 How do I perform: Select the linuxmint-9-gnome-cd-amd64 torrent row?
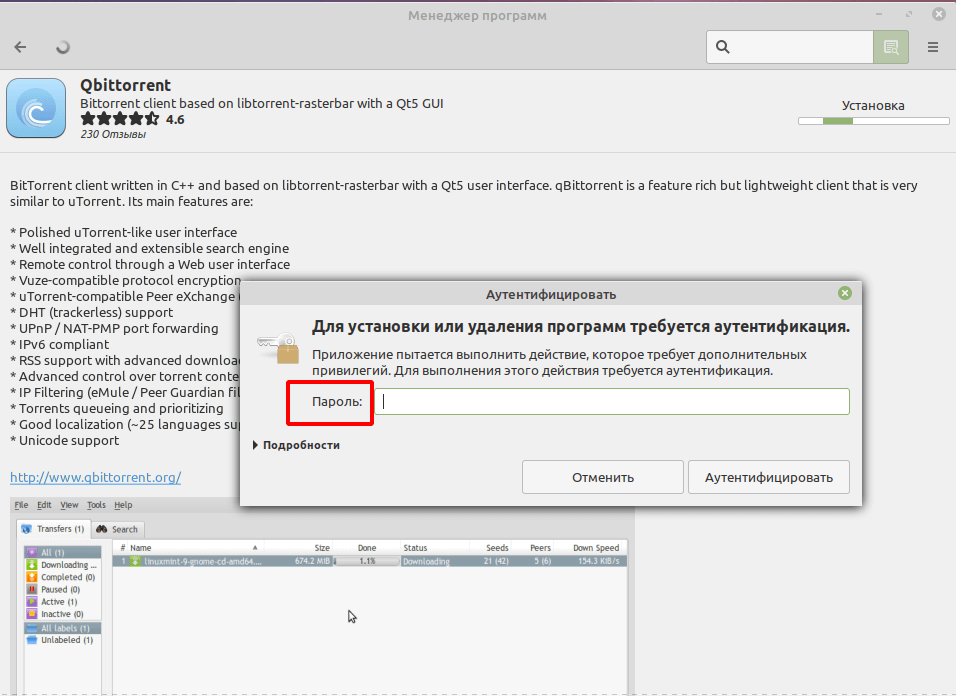point(369,561)
